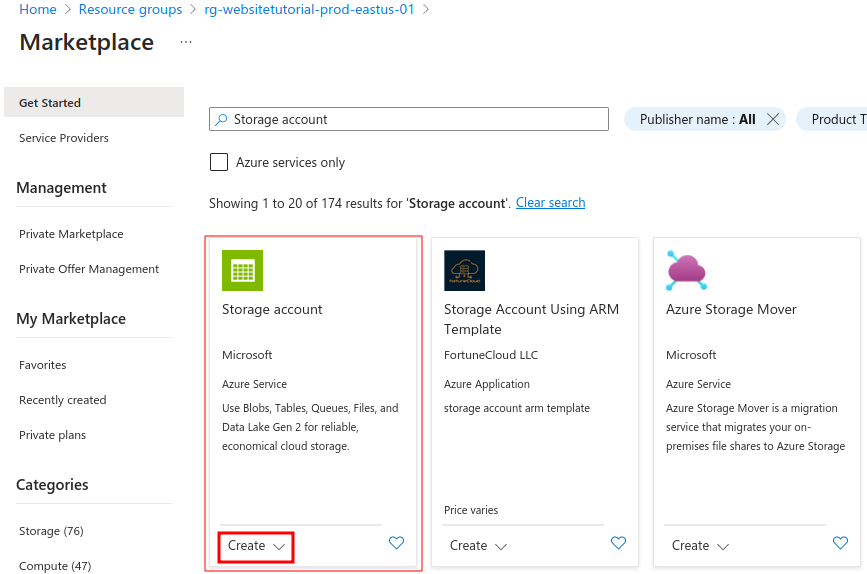Open the Azure Storage Mover cloud icon
867x574 pixels.
point(686,270)
